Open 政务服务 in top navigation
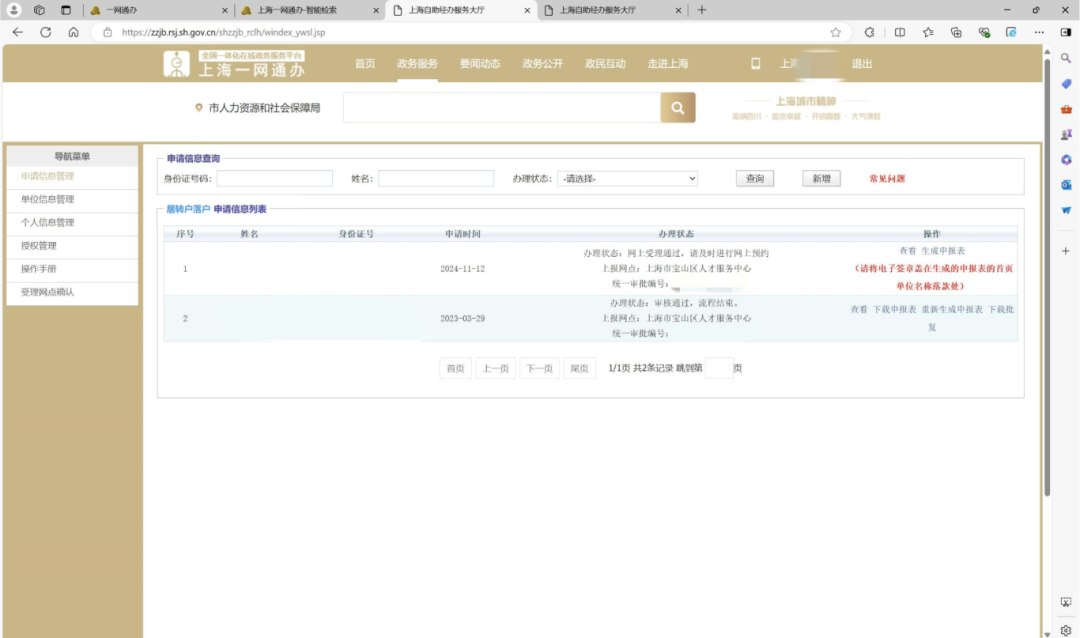 coord(417,64)
